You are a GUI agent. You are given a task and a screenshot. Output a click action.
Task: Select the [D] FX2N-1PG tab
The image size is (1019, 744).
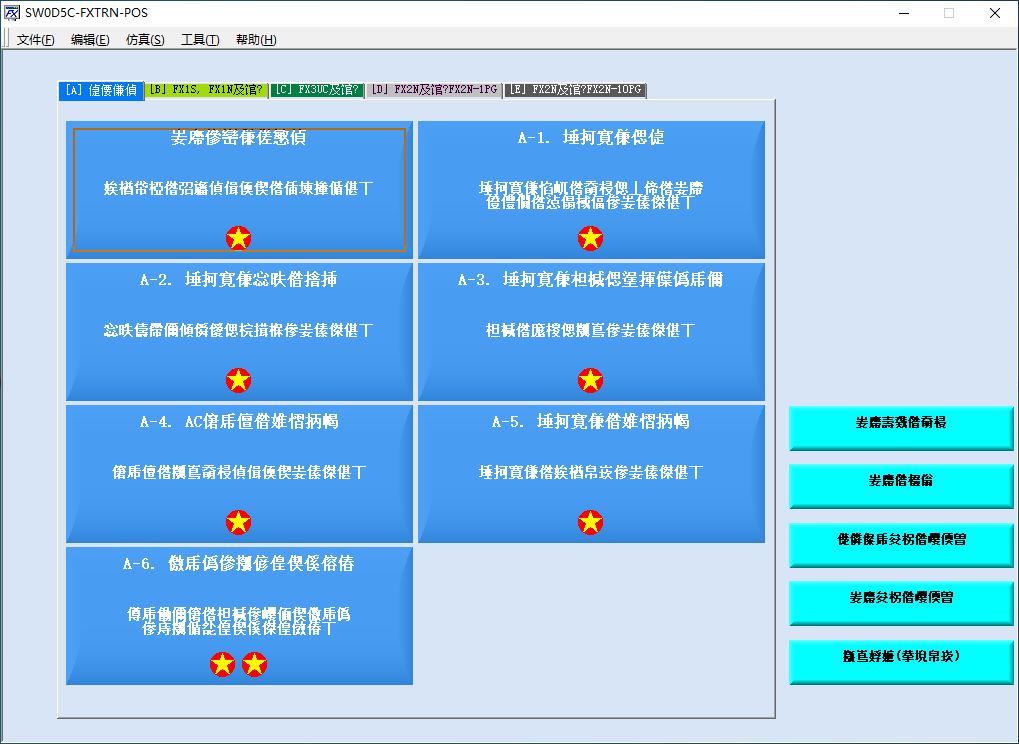(433, 90)
